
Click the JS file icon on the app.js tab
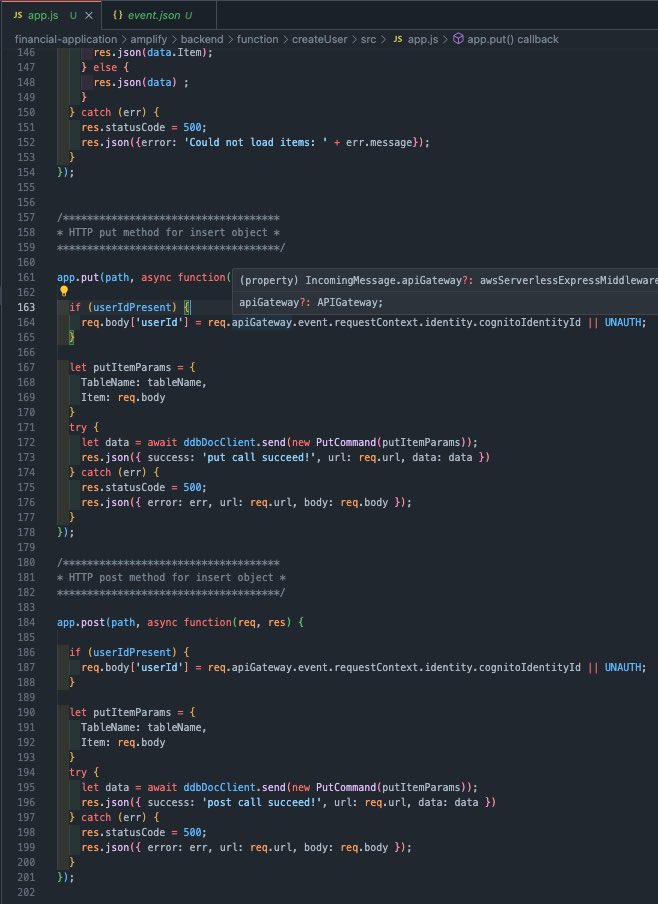(18, 16)
